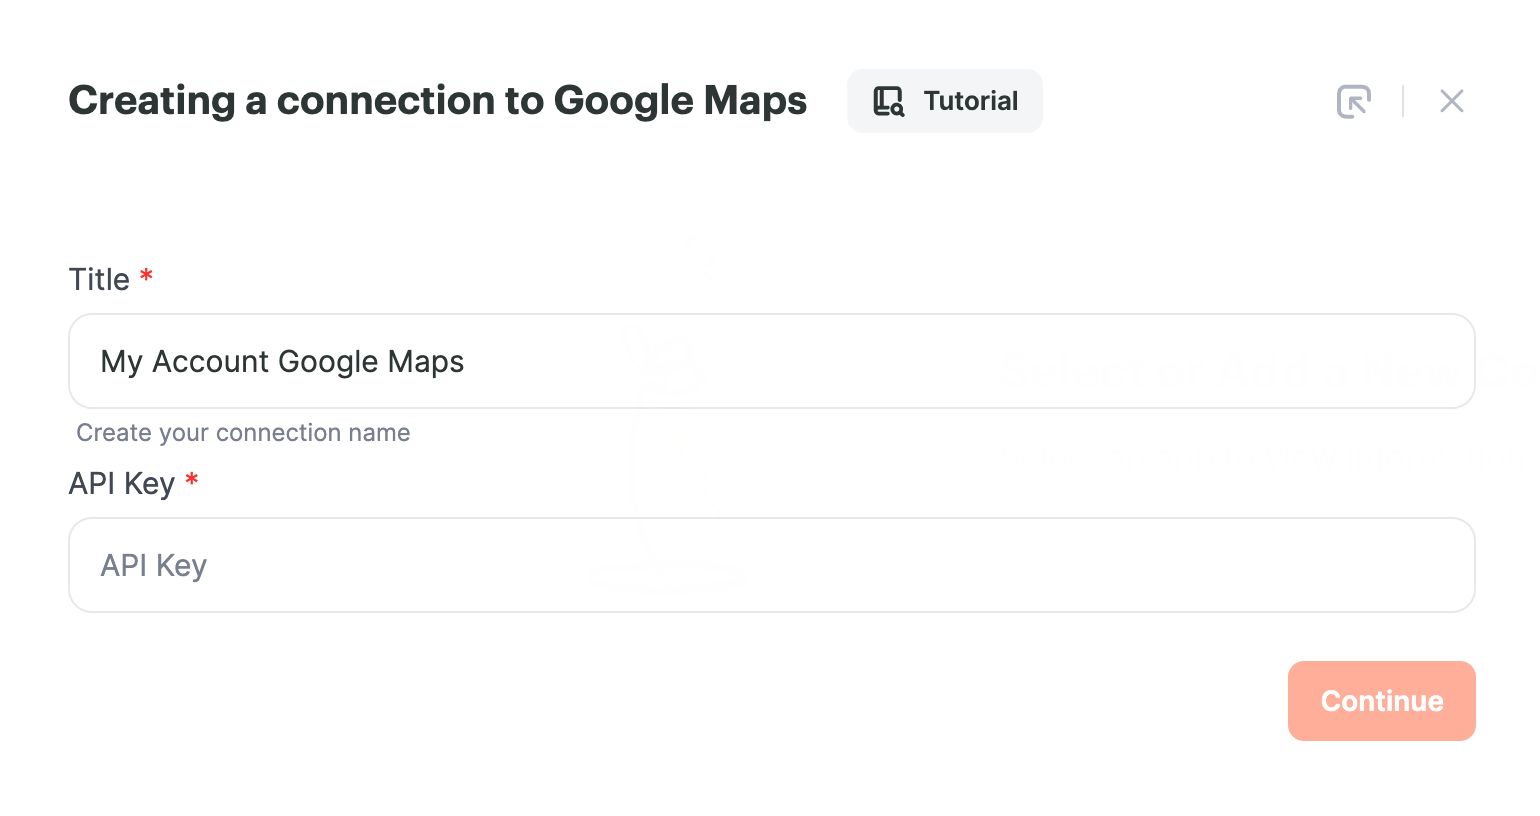The image size is (1540, 816).
Task: Click the Title field label
Action: pos(99,279)
